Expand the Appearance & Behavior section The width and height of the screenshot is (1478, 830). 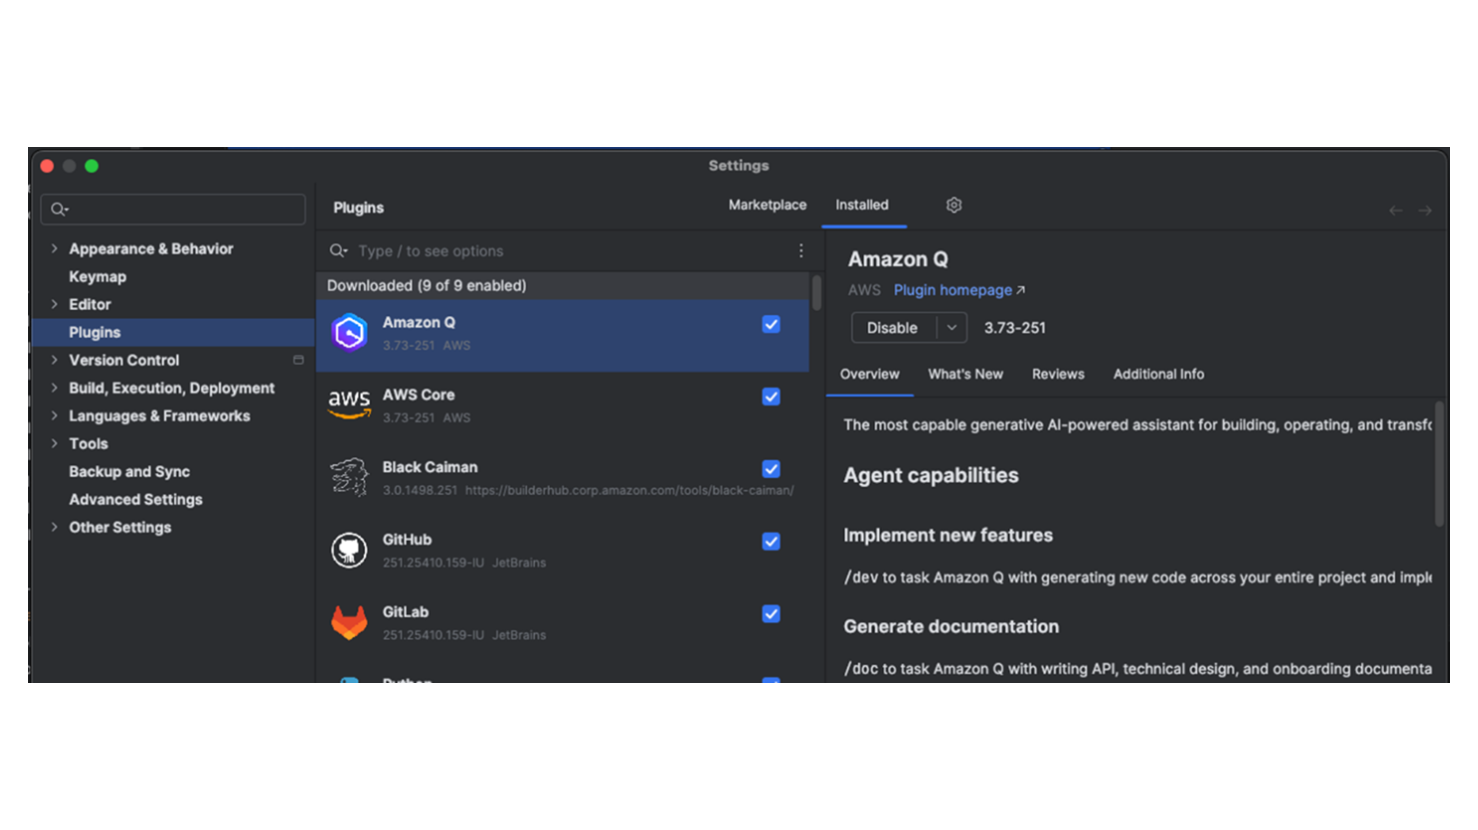click(54, 249)
